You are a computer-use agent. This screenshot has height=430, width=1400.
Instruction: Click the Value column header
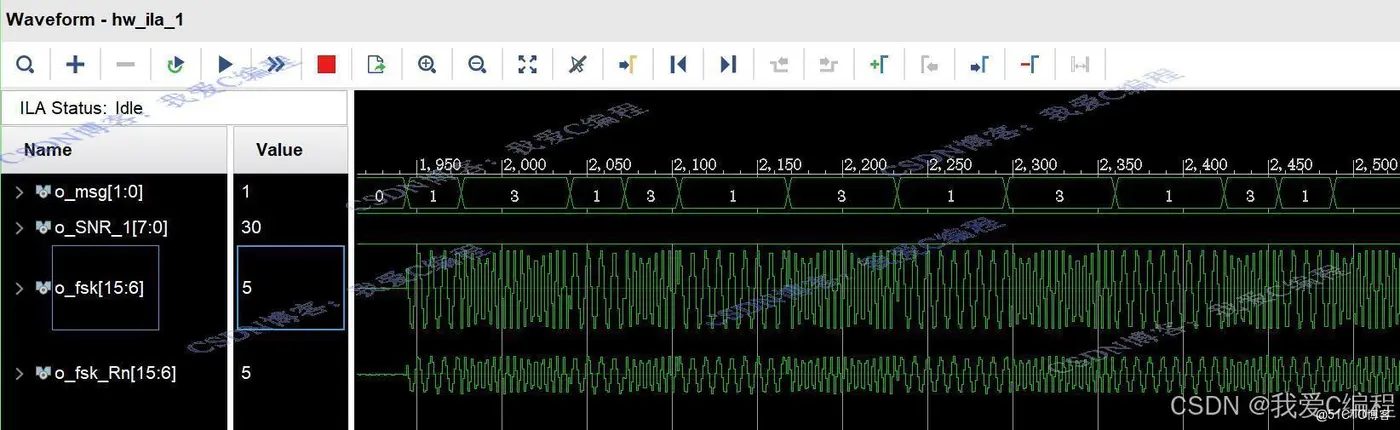click(279, 150)
